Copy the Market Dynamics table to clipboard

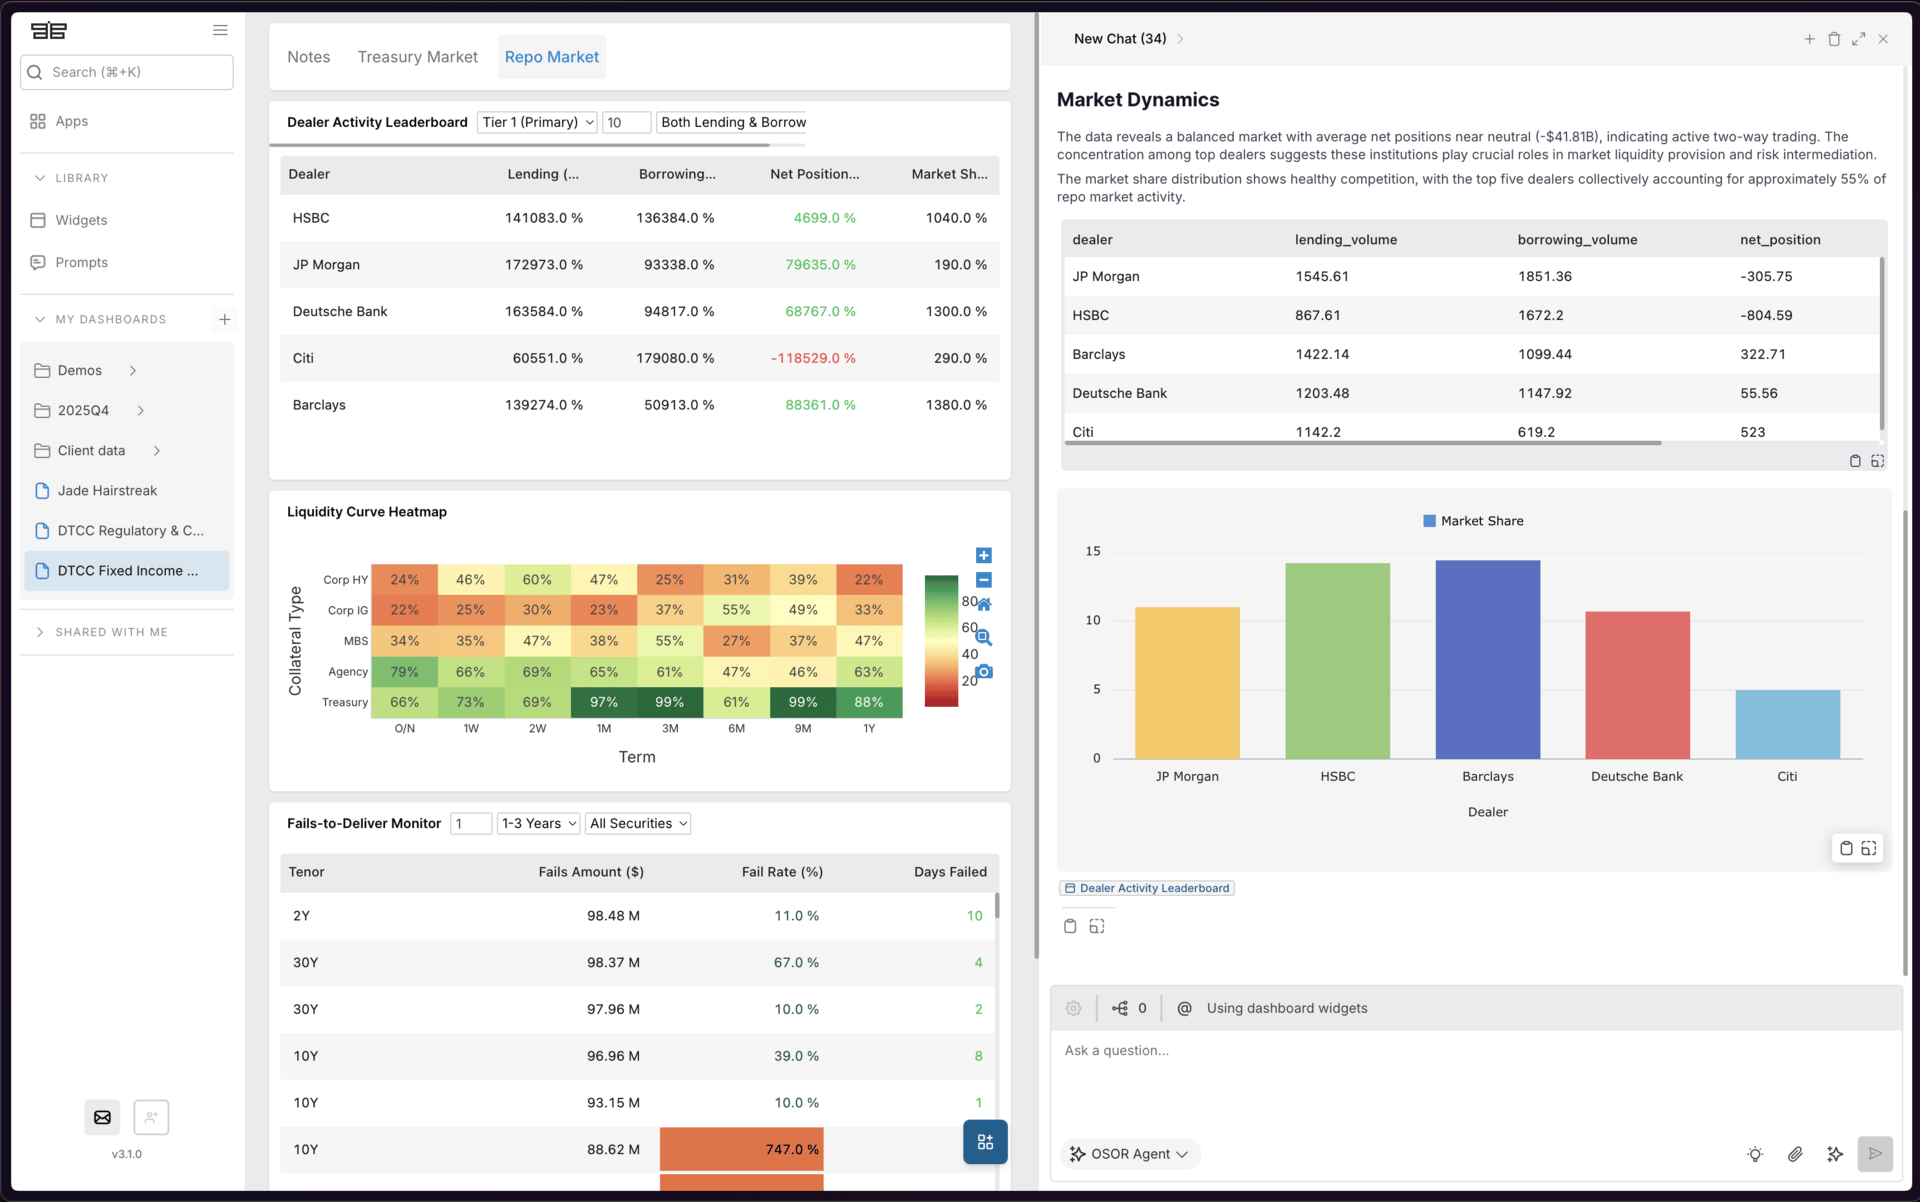1855,461
